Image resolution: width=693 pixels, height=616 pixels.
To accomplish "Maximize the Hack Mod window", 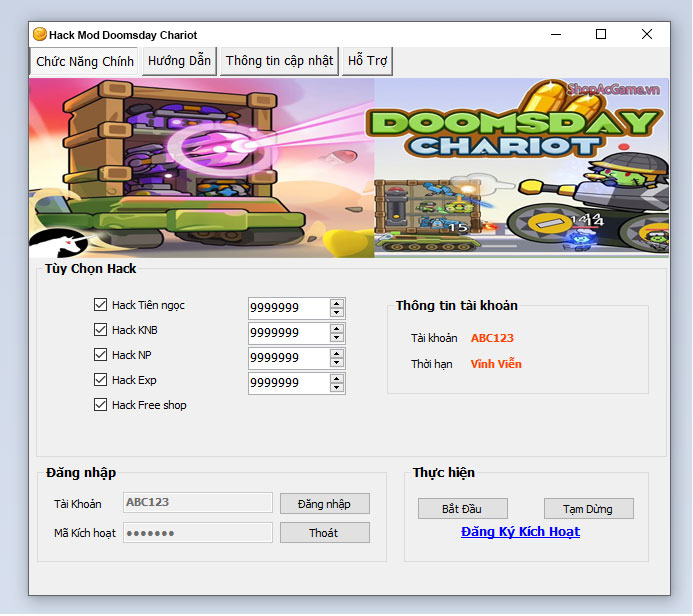I will (601, 34).
